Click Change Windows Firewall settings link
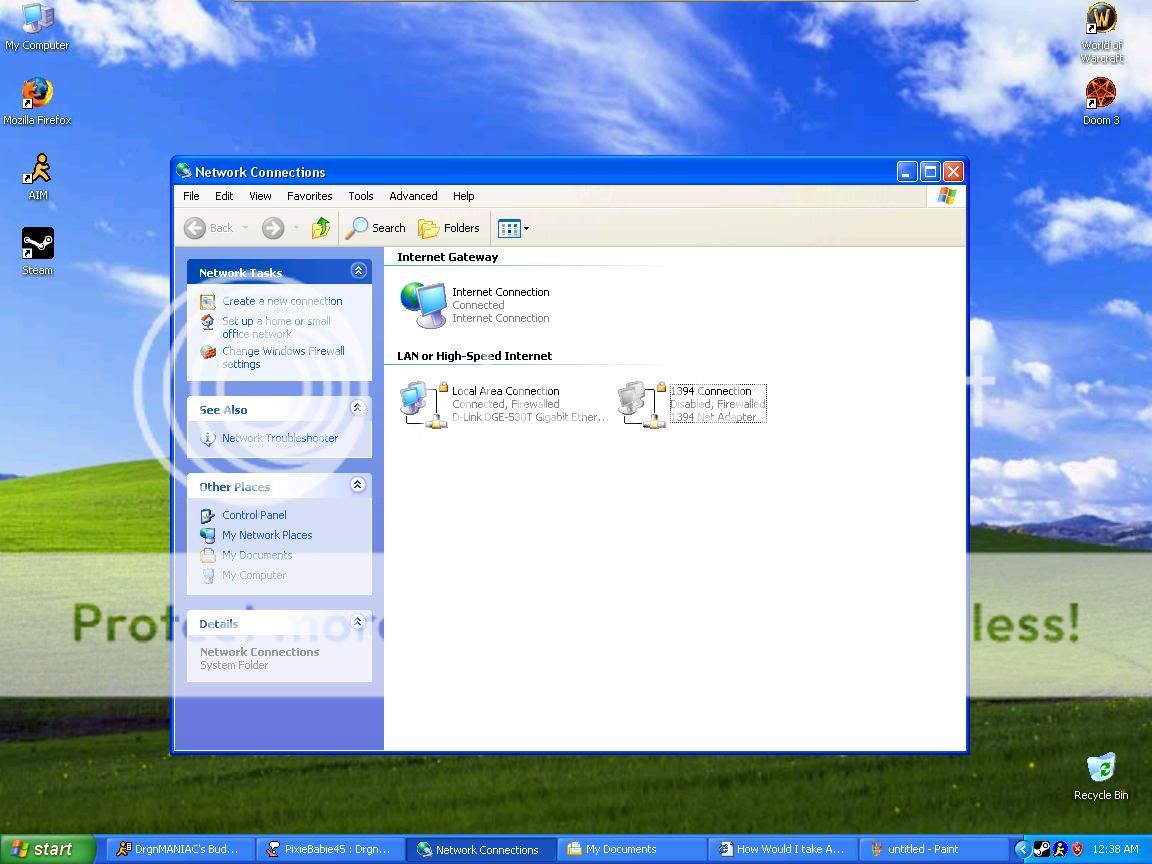The image size is (1152, 864). pyautogui.click(x=284, y=358)
